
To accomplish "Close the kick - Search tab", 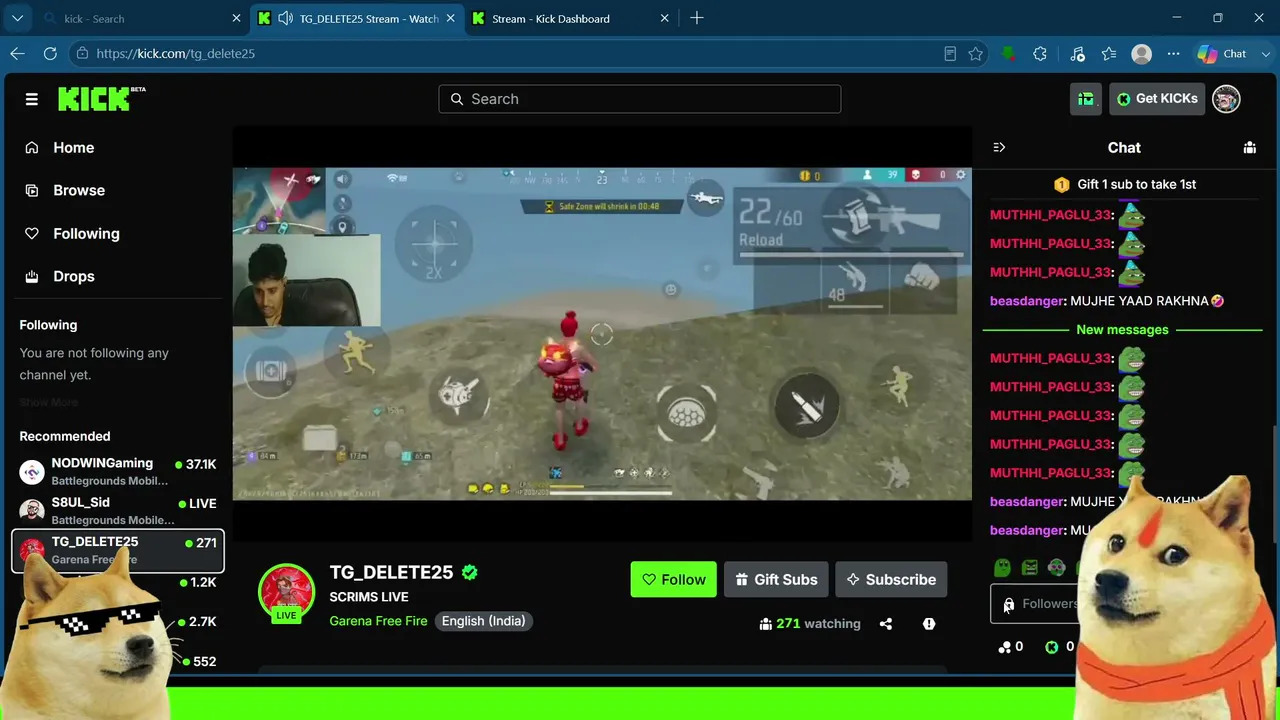I will tap(237, 18).
